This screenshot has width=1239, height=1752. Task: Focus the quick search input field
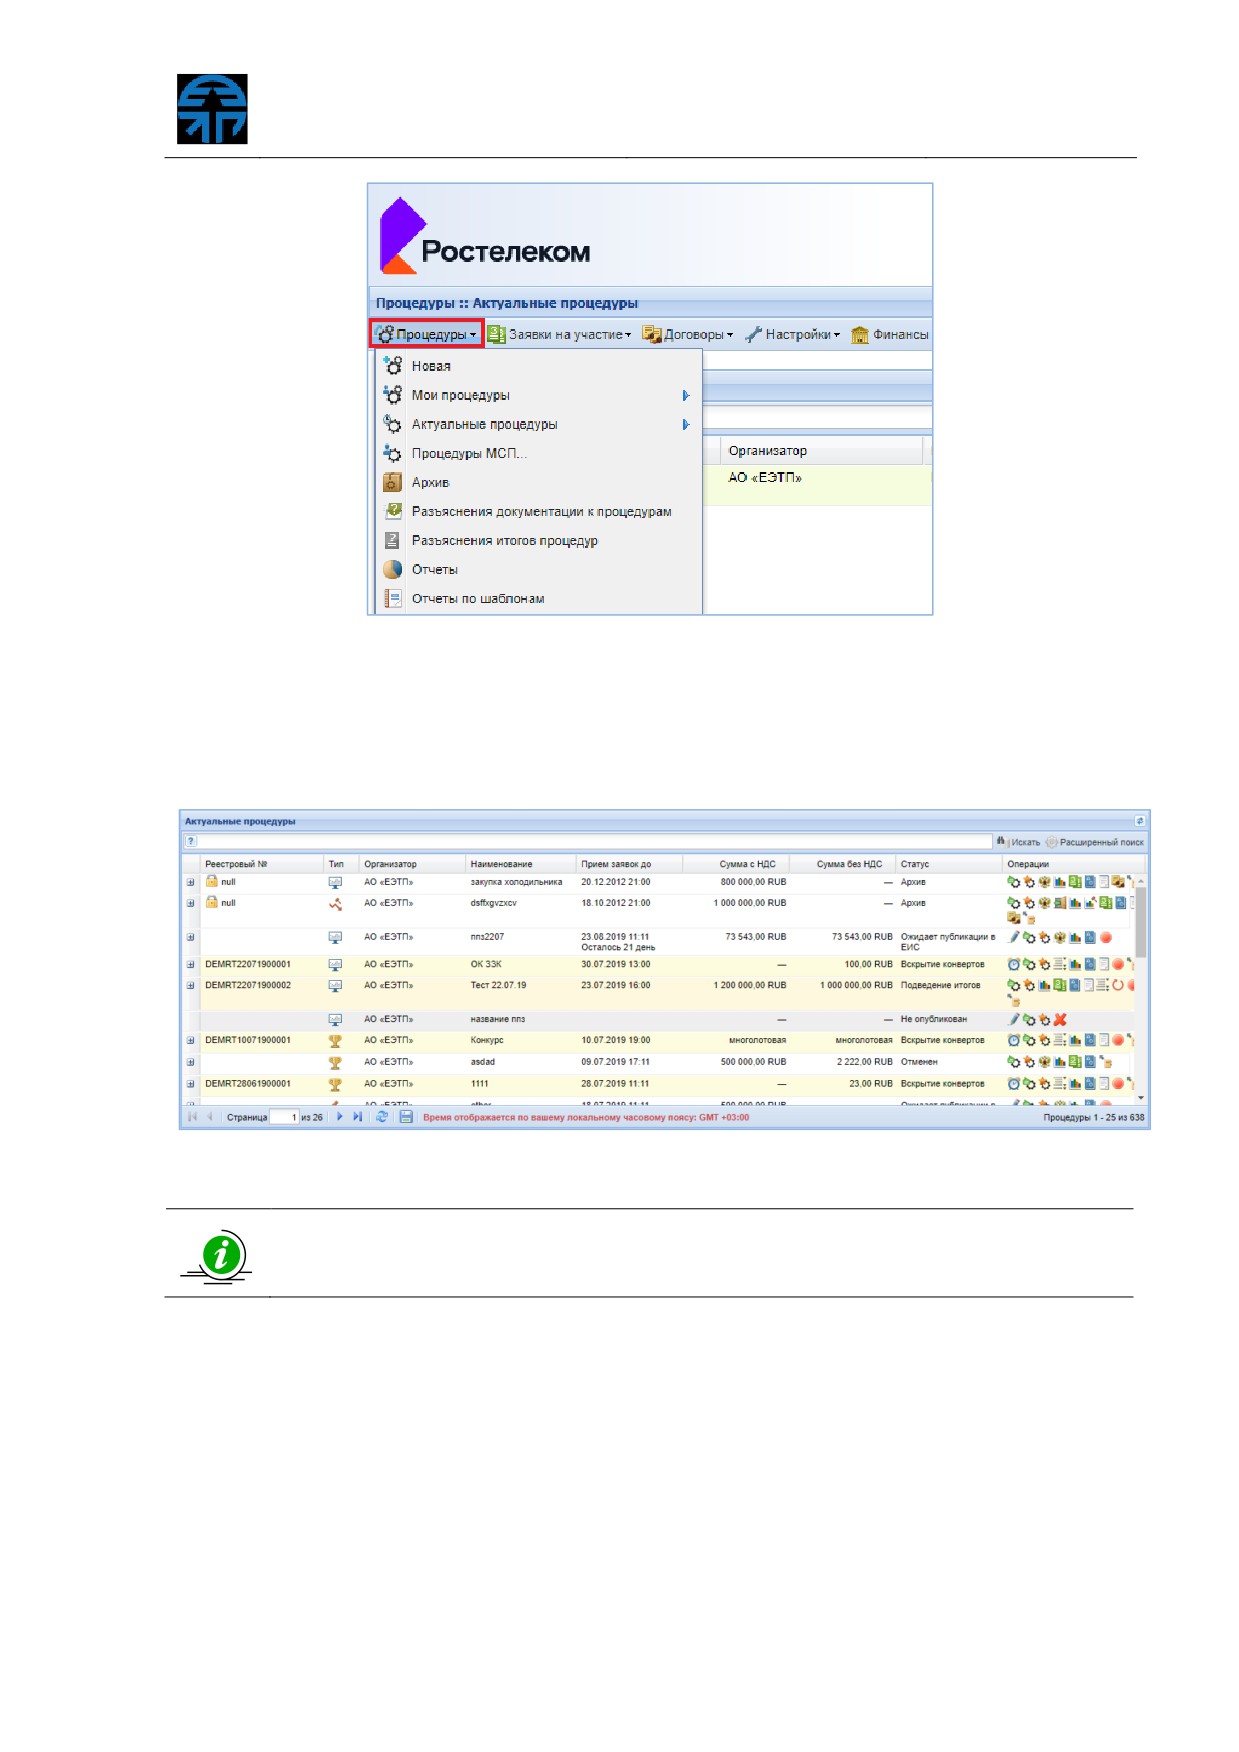[594, 842]
